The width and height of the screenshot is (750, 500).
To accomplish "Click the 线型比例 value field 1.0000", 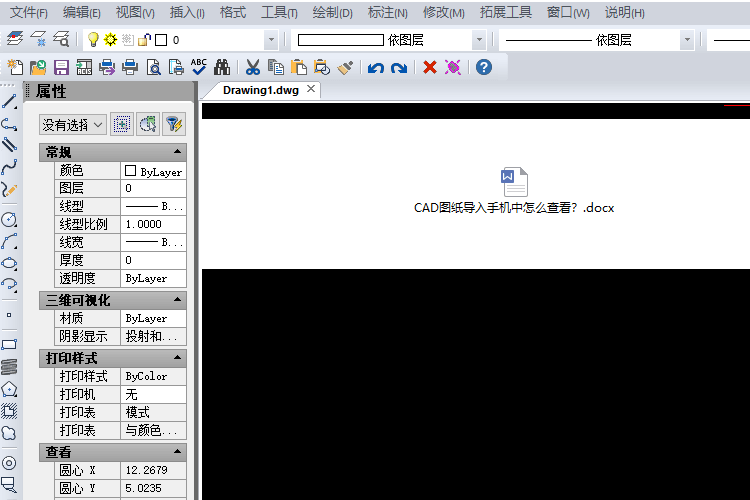I will (x=153, y=224).
